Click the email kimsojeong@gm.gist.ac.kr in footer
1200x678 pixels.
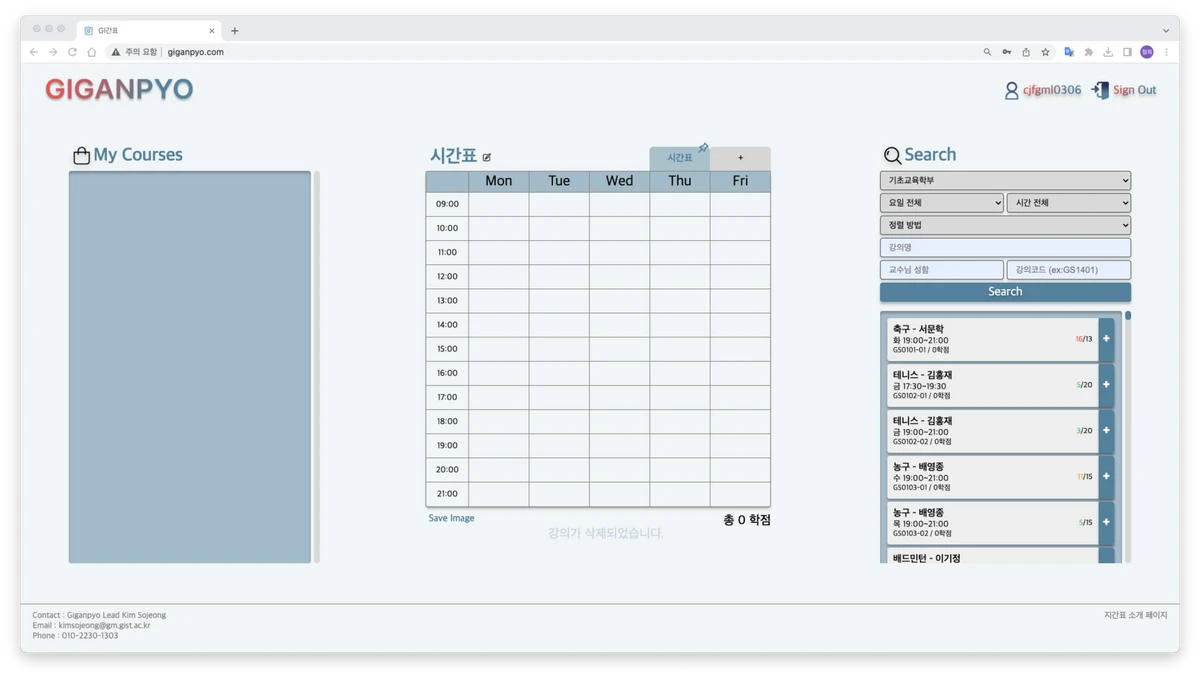(104, 625)
